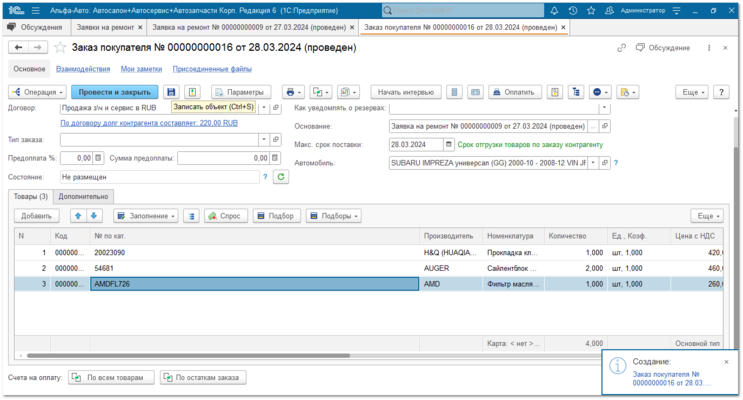Click the list icon next to Заполнение
This screenshot has height=400, width=743.
[x=191, y=216]
